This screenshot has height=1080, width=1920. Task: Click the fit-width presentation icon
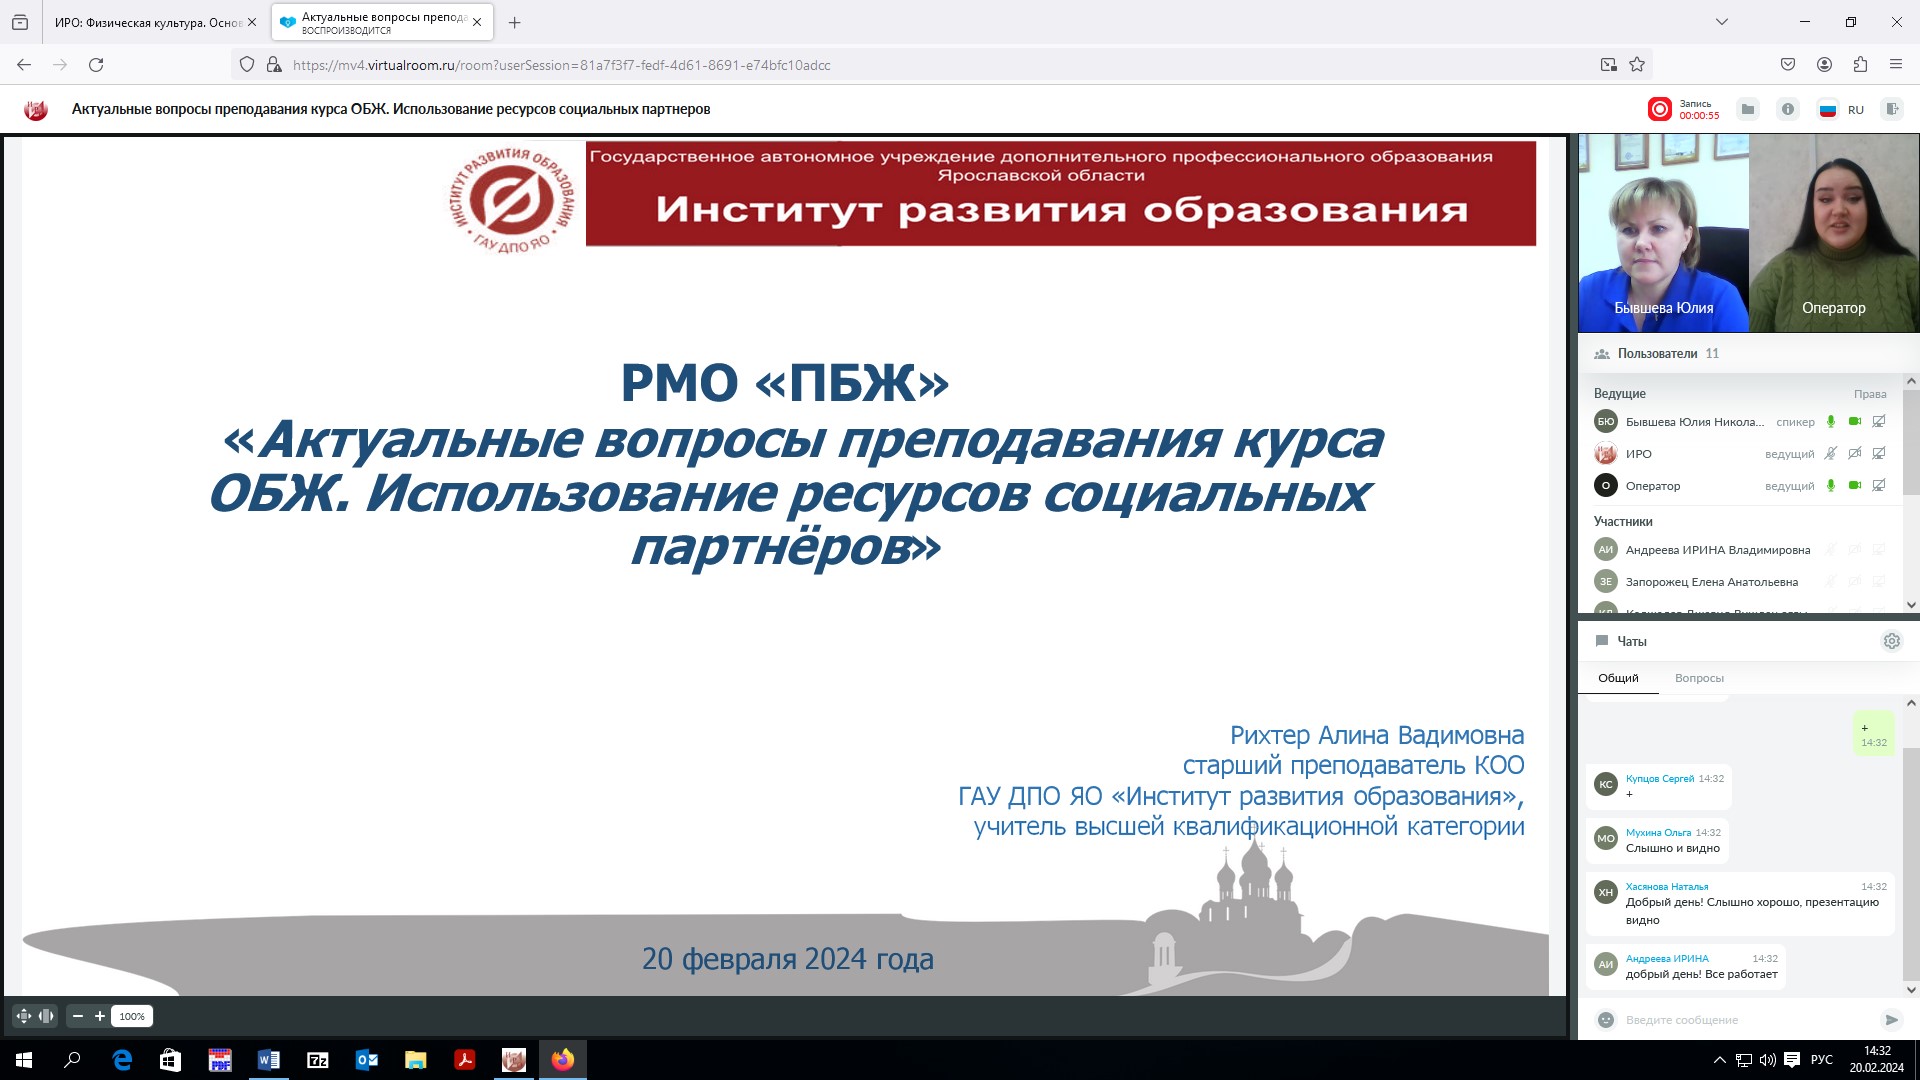(x=47, y=1016)
